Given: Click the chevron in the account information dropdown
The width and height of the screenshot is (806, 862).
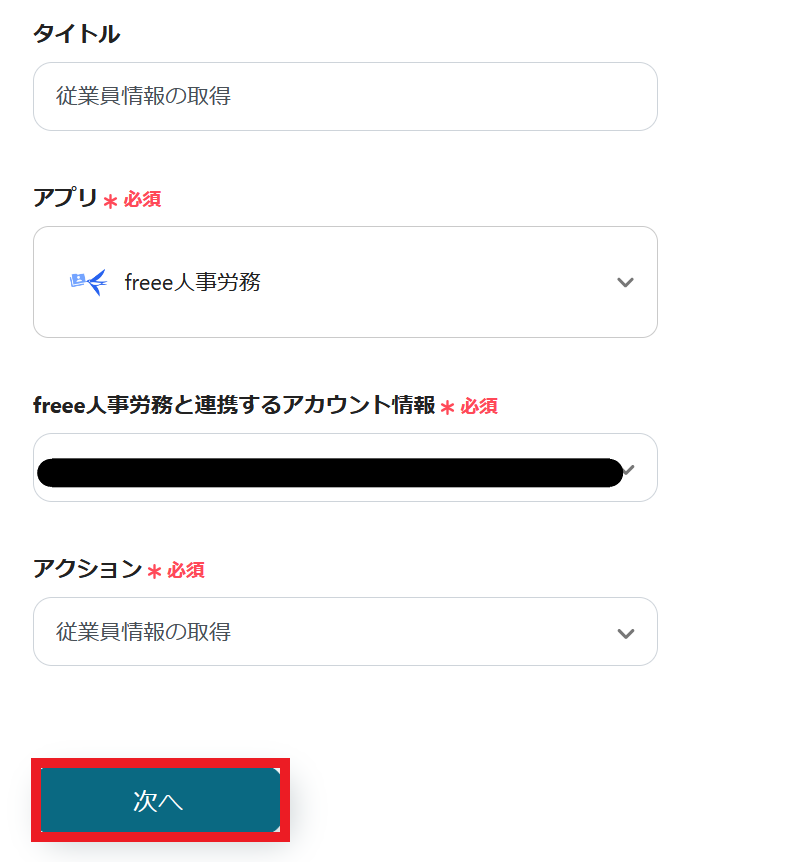Looking at the screenshot, I should click(x=629, y=469).
